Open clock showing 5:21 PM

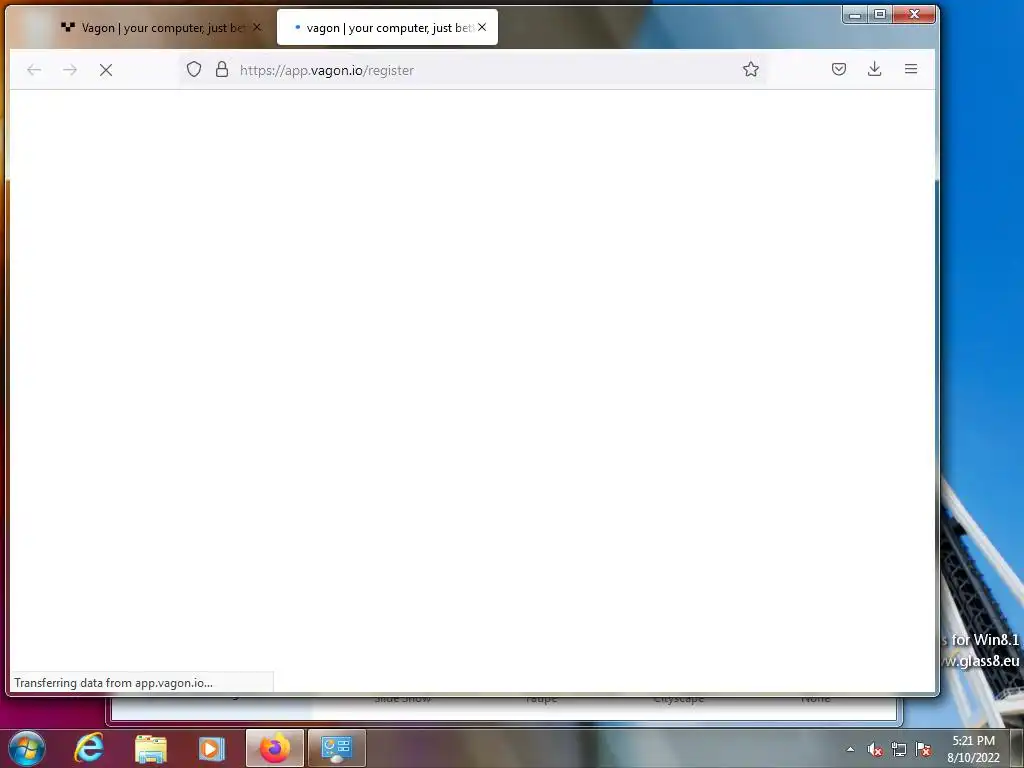pos(973,749)
